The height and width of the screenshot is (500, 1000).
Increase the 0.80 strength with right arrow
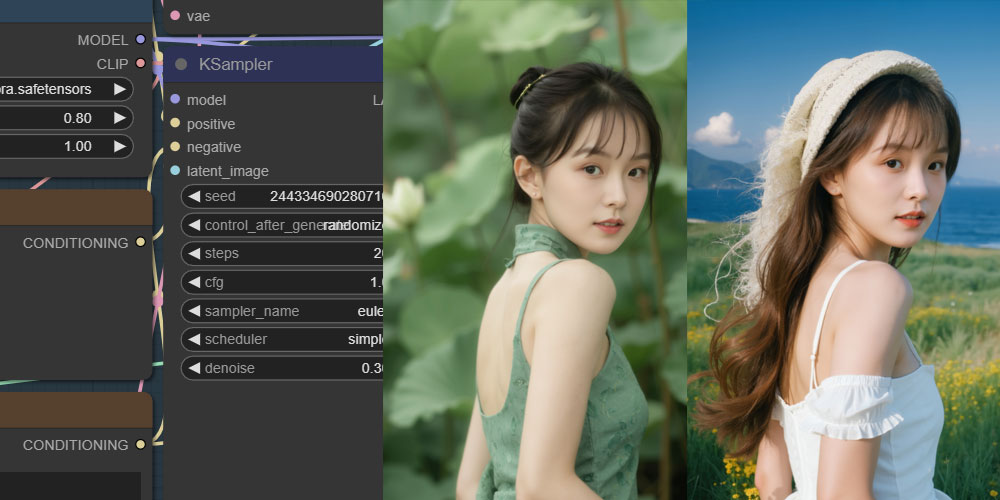click(120, 117)
